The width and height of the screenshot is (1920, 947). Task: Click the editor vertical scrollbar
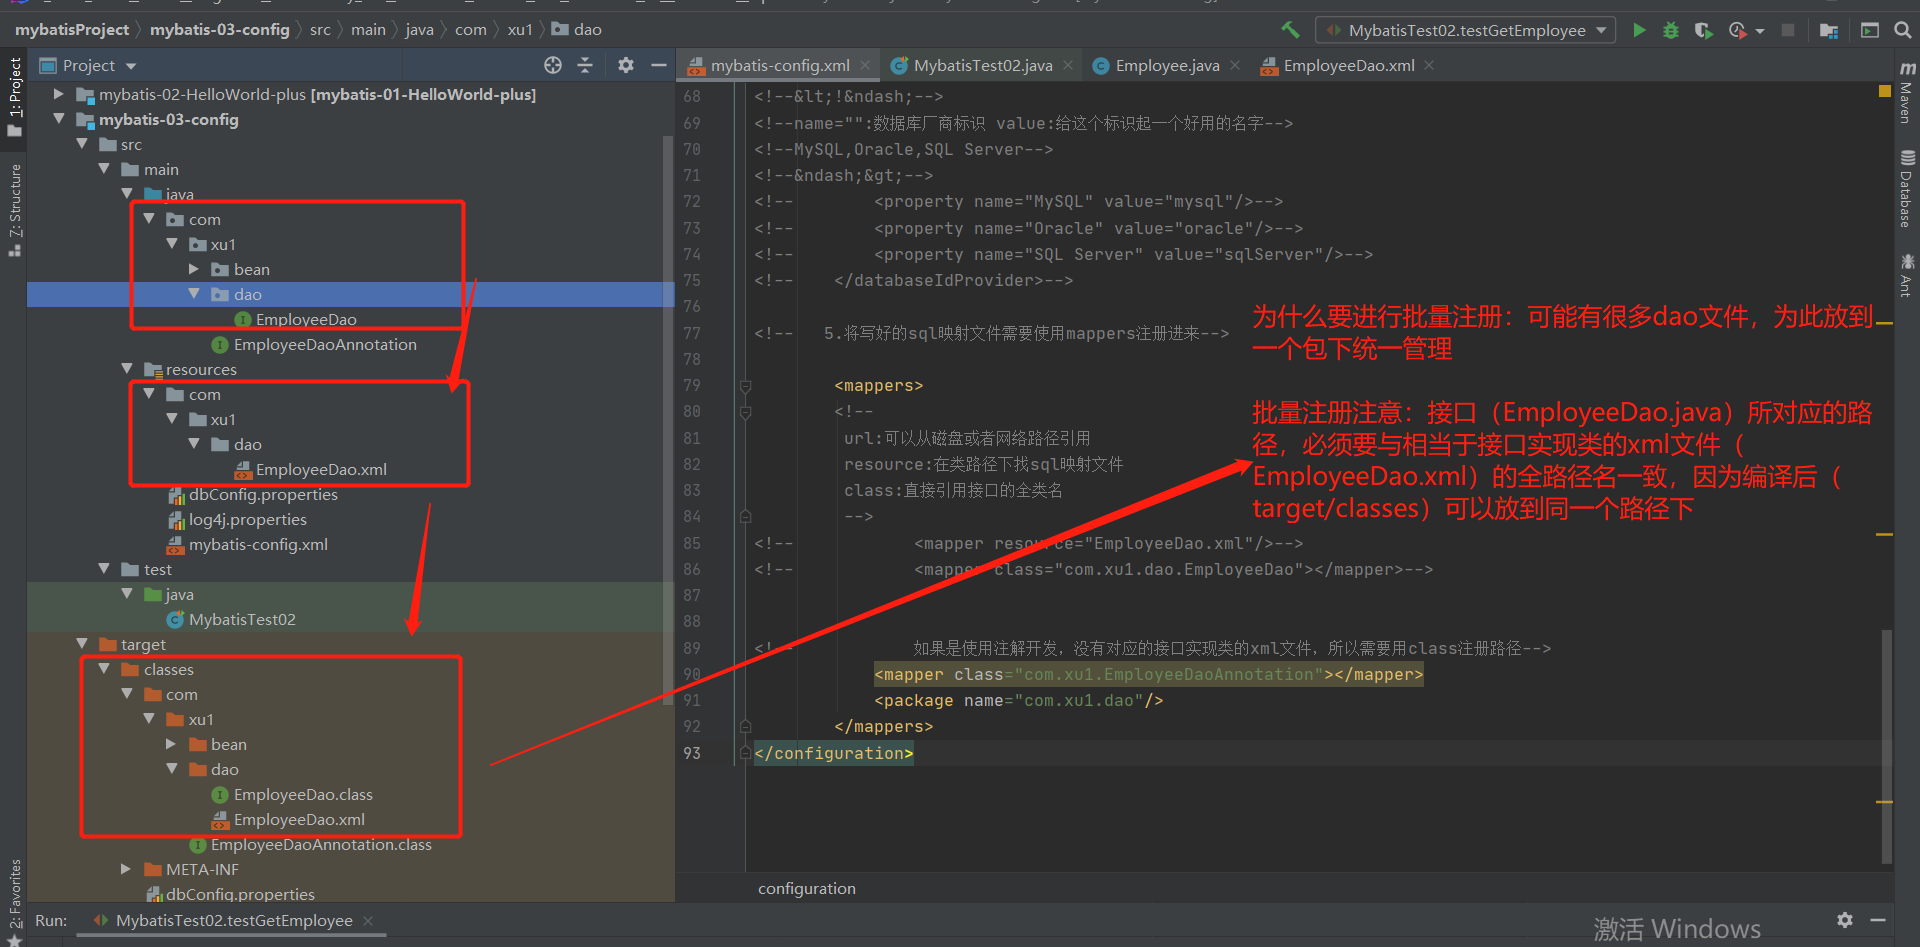[x=1886, y=745]
